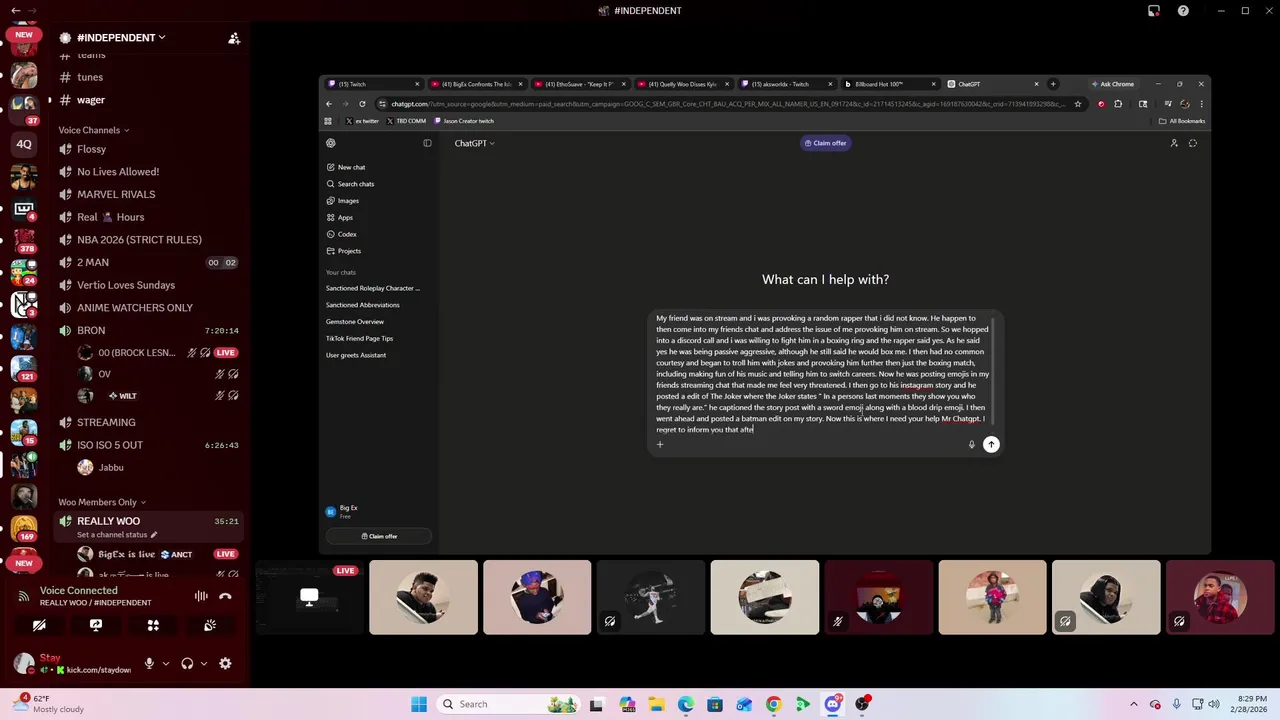1280x720 pixels.
Task: Open microphone input options arrow
Action: coord(165,663)
